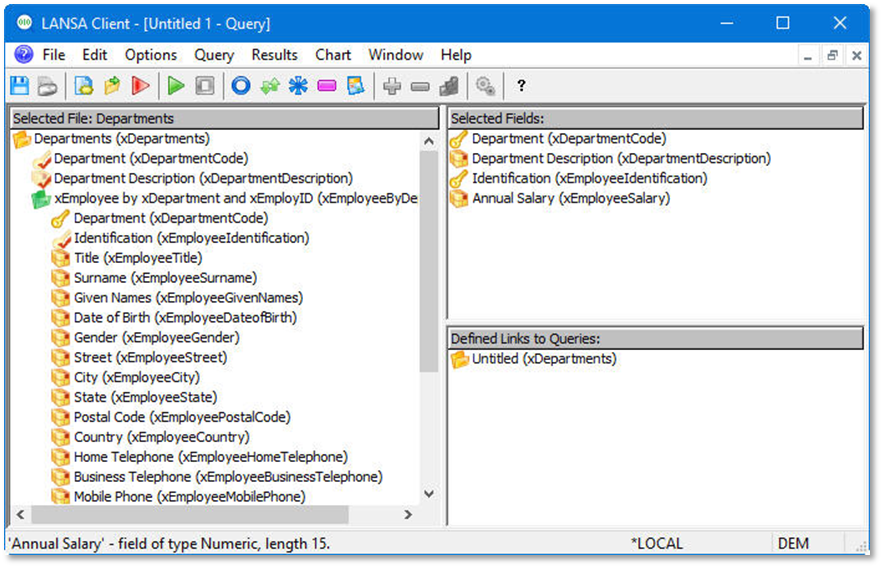The width and height of the screenshot is (882, 567).
Task: Click the file tree horizontal scrollbar thumb
Action: click(x=190, y=515)
